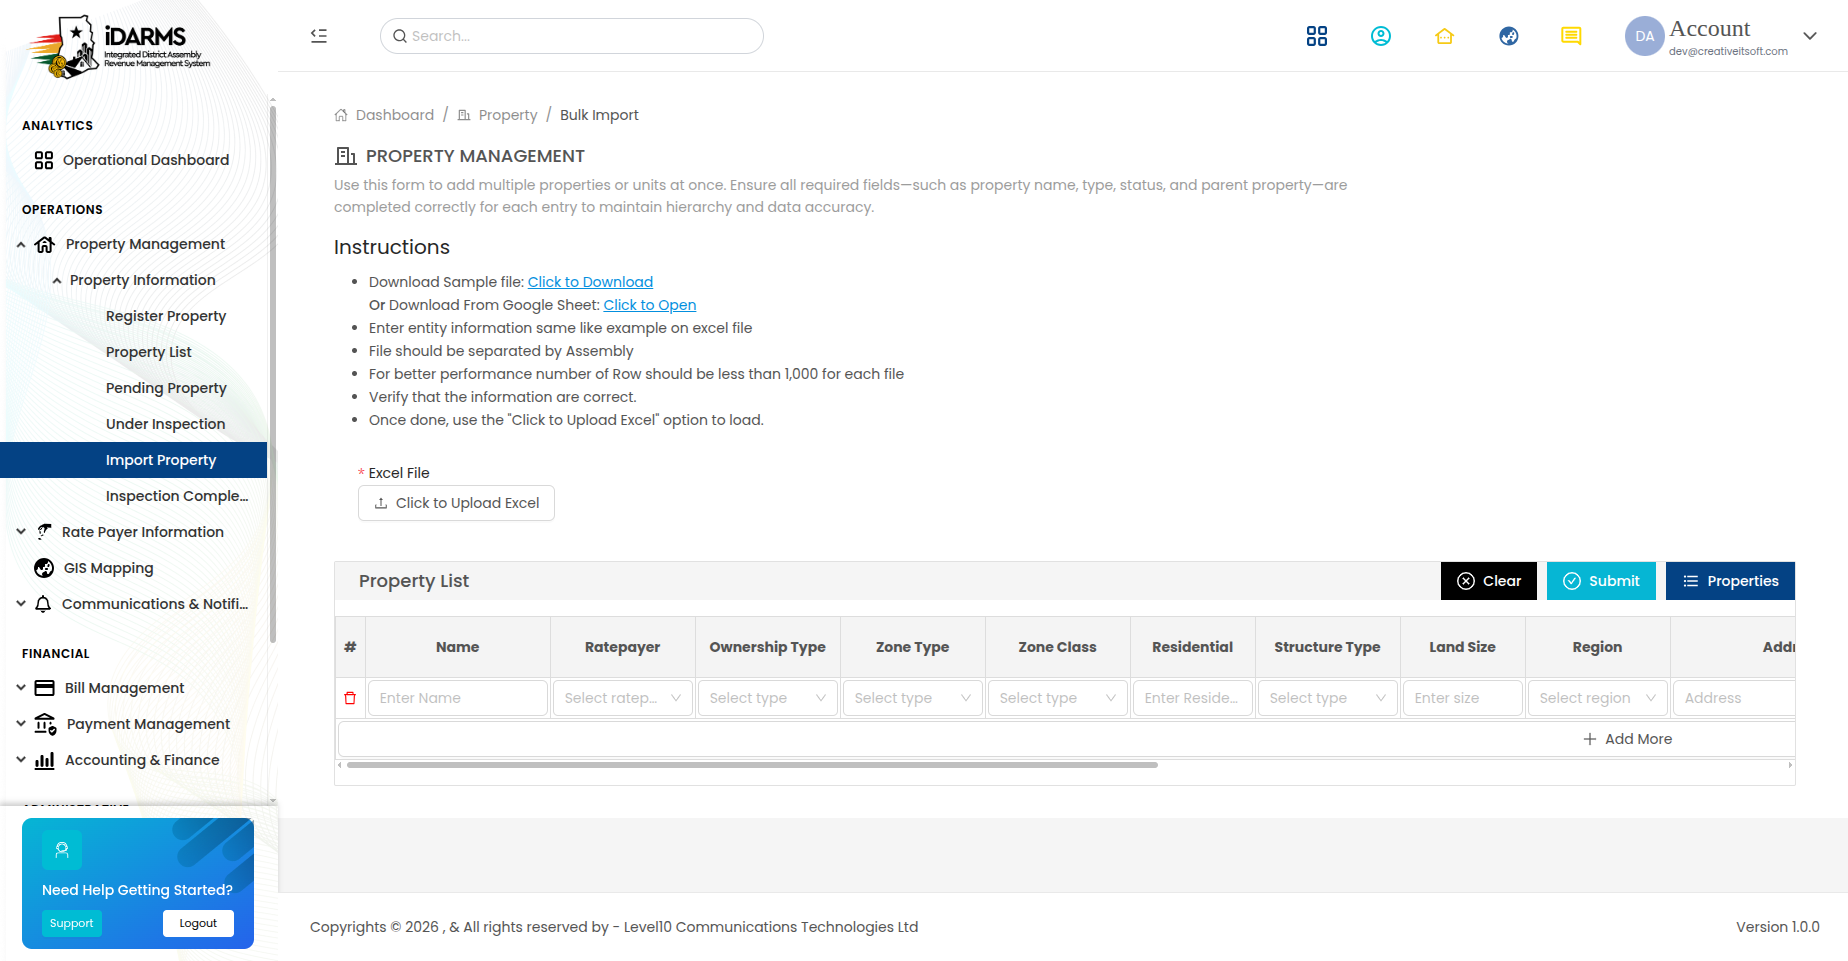
Task: Click the GIS Mapping globe icon
Action: tap(44, 568)
